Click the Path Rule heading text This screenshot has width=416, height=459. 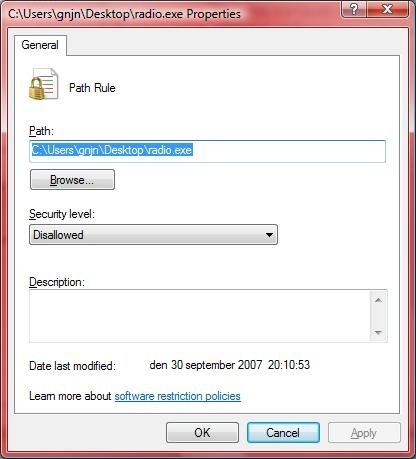(x=92, y=88)
